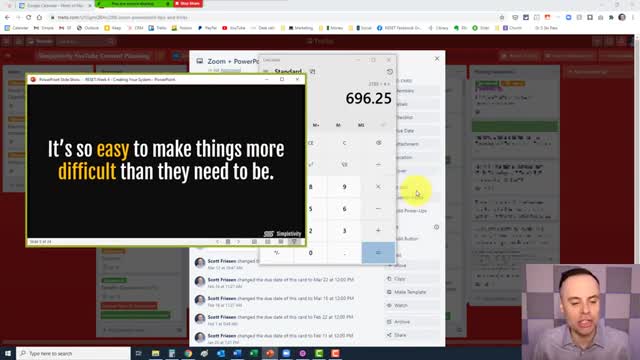This screenshot has height=360, width=640.
Task: Click the taskbar search box
Action: (73, 353)
